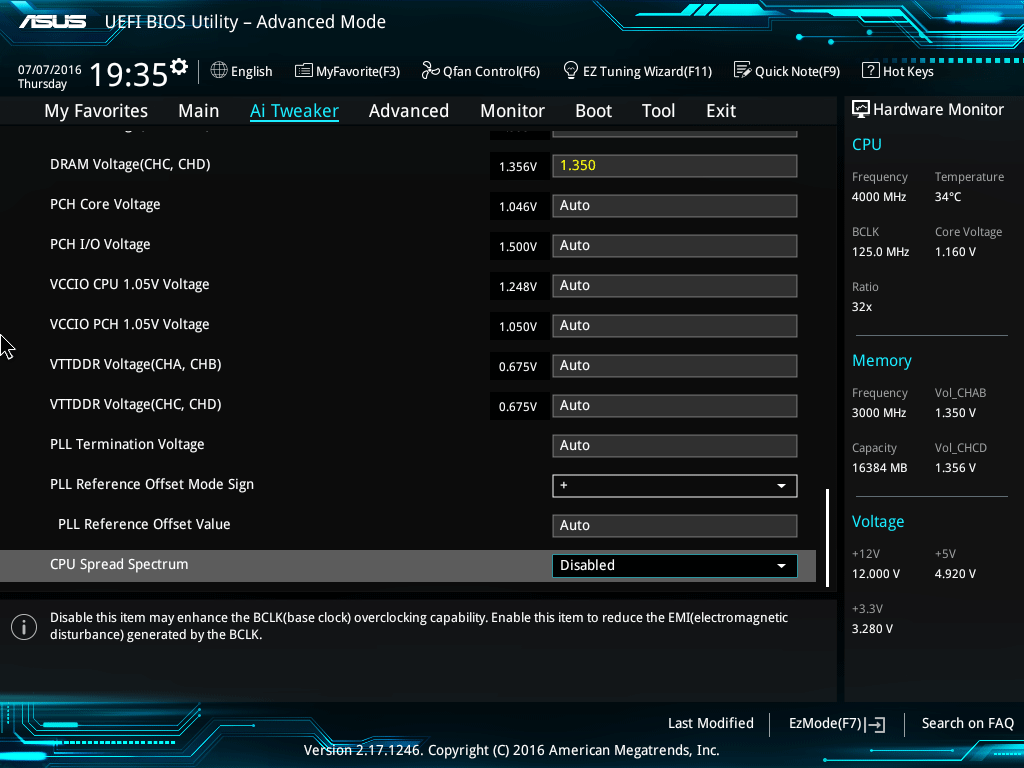Click the CPU frequency 4000 MHz value

tap(878, 197)
